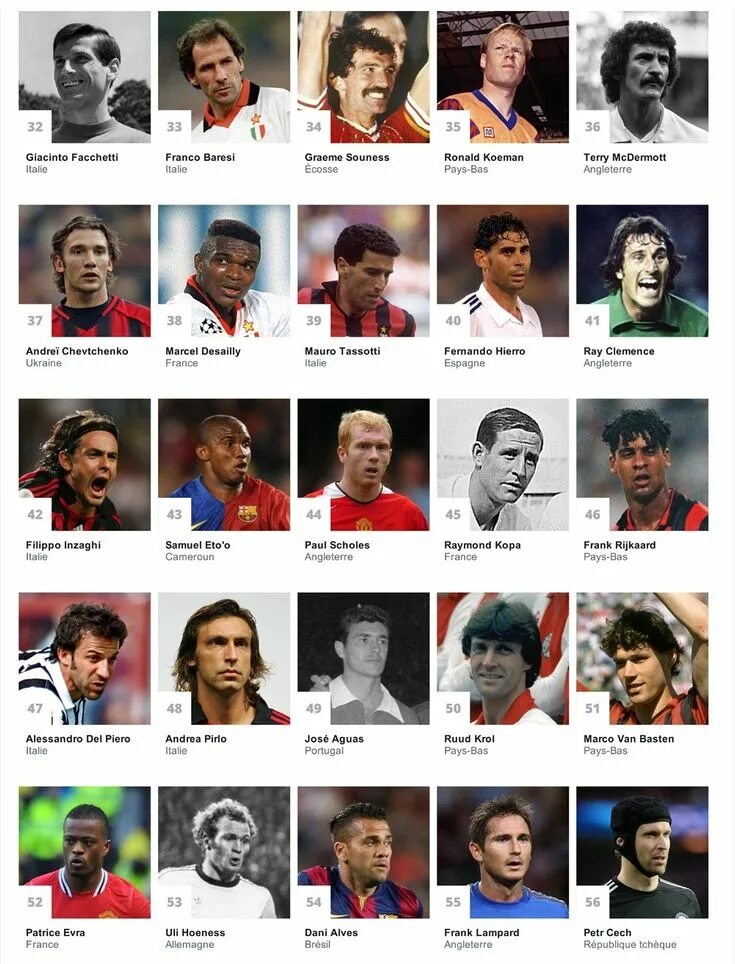The image size is (735, 964).
Task: Select Andreï Chevtchenko's thumbnail image
Action: [x=85, y=271]
